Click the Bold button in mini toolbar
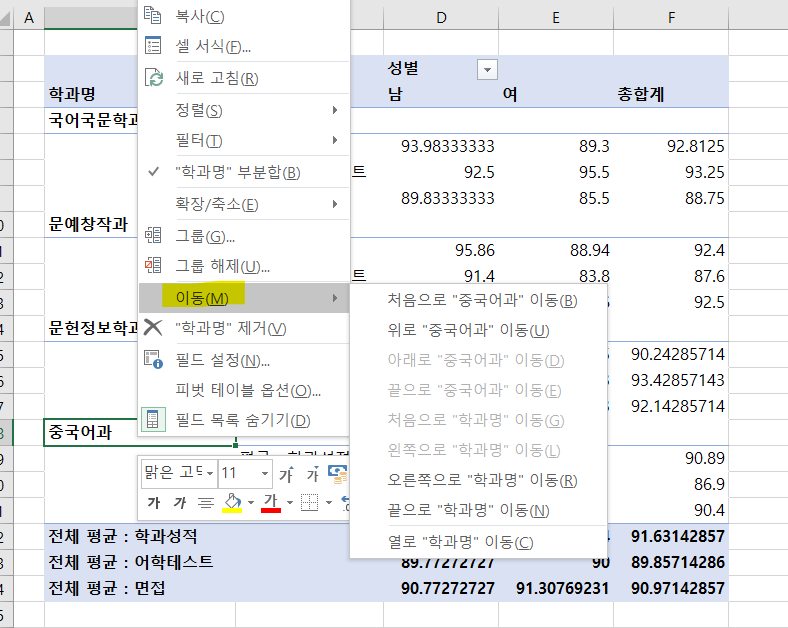 click(x=154, y=502)
